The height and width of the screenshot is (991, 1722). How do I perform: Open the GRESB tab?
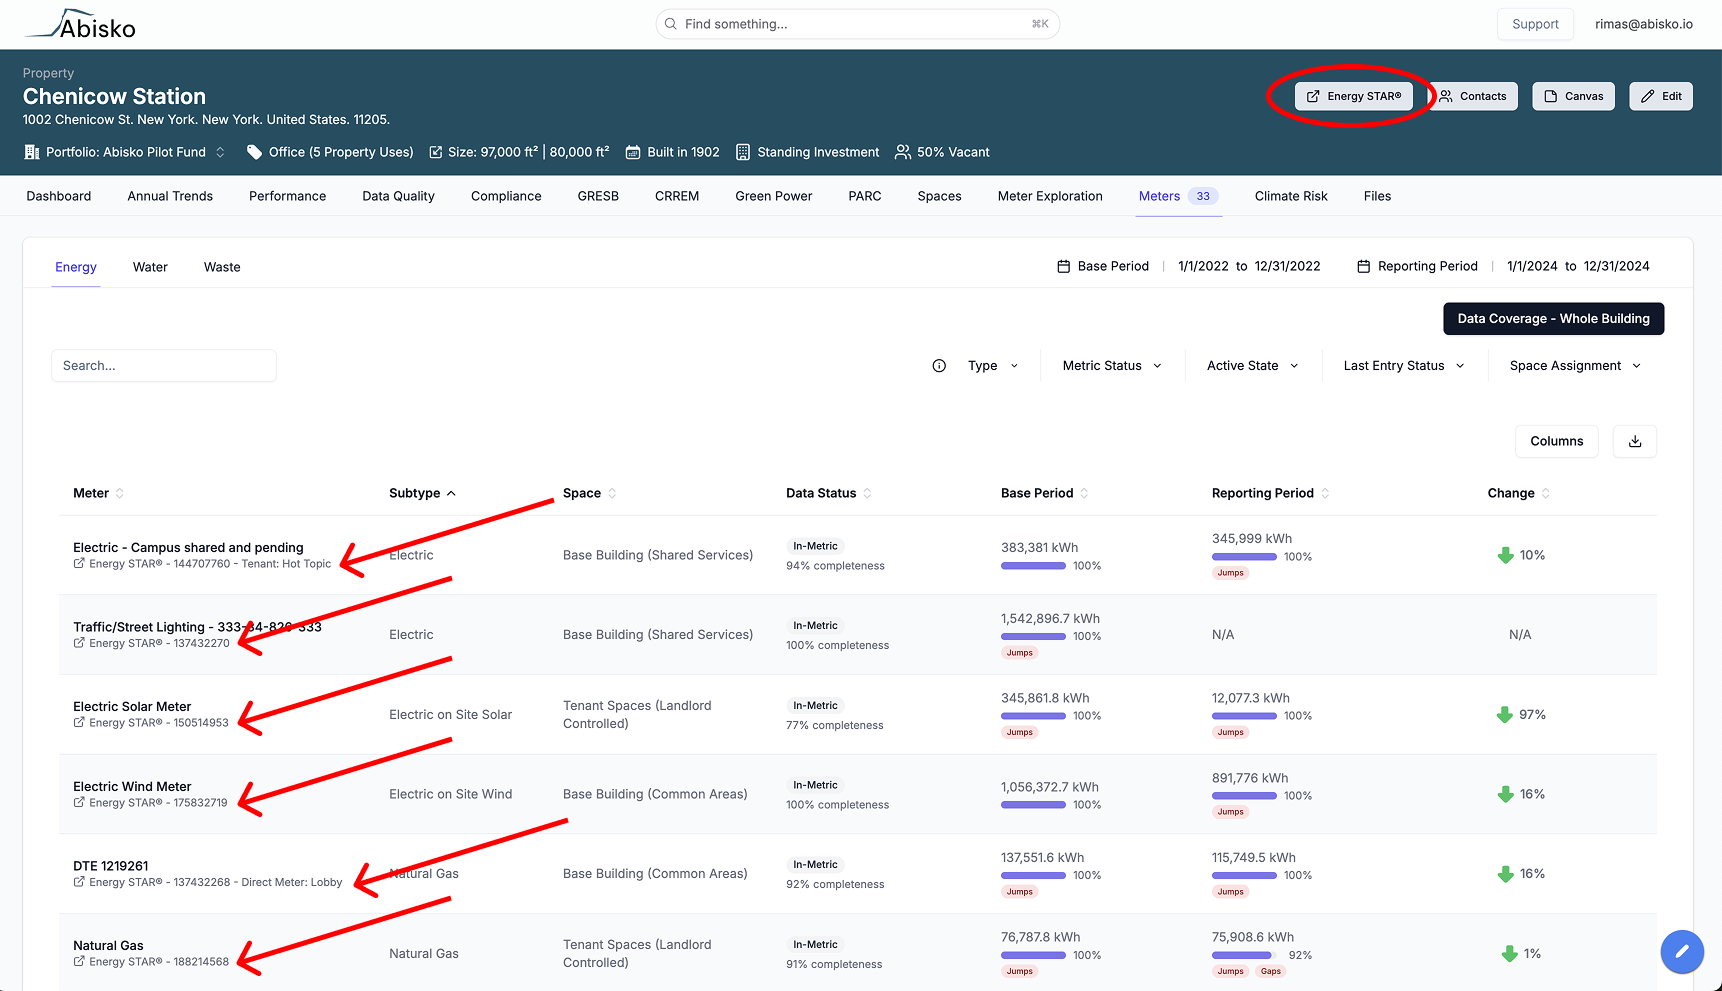[598, 196]
